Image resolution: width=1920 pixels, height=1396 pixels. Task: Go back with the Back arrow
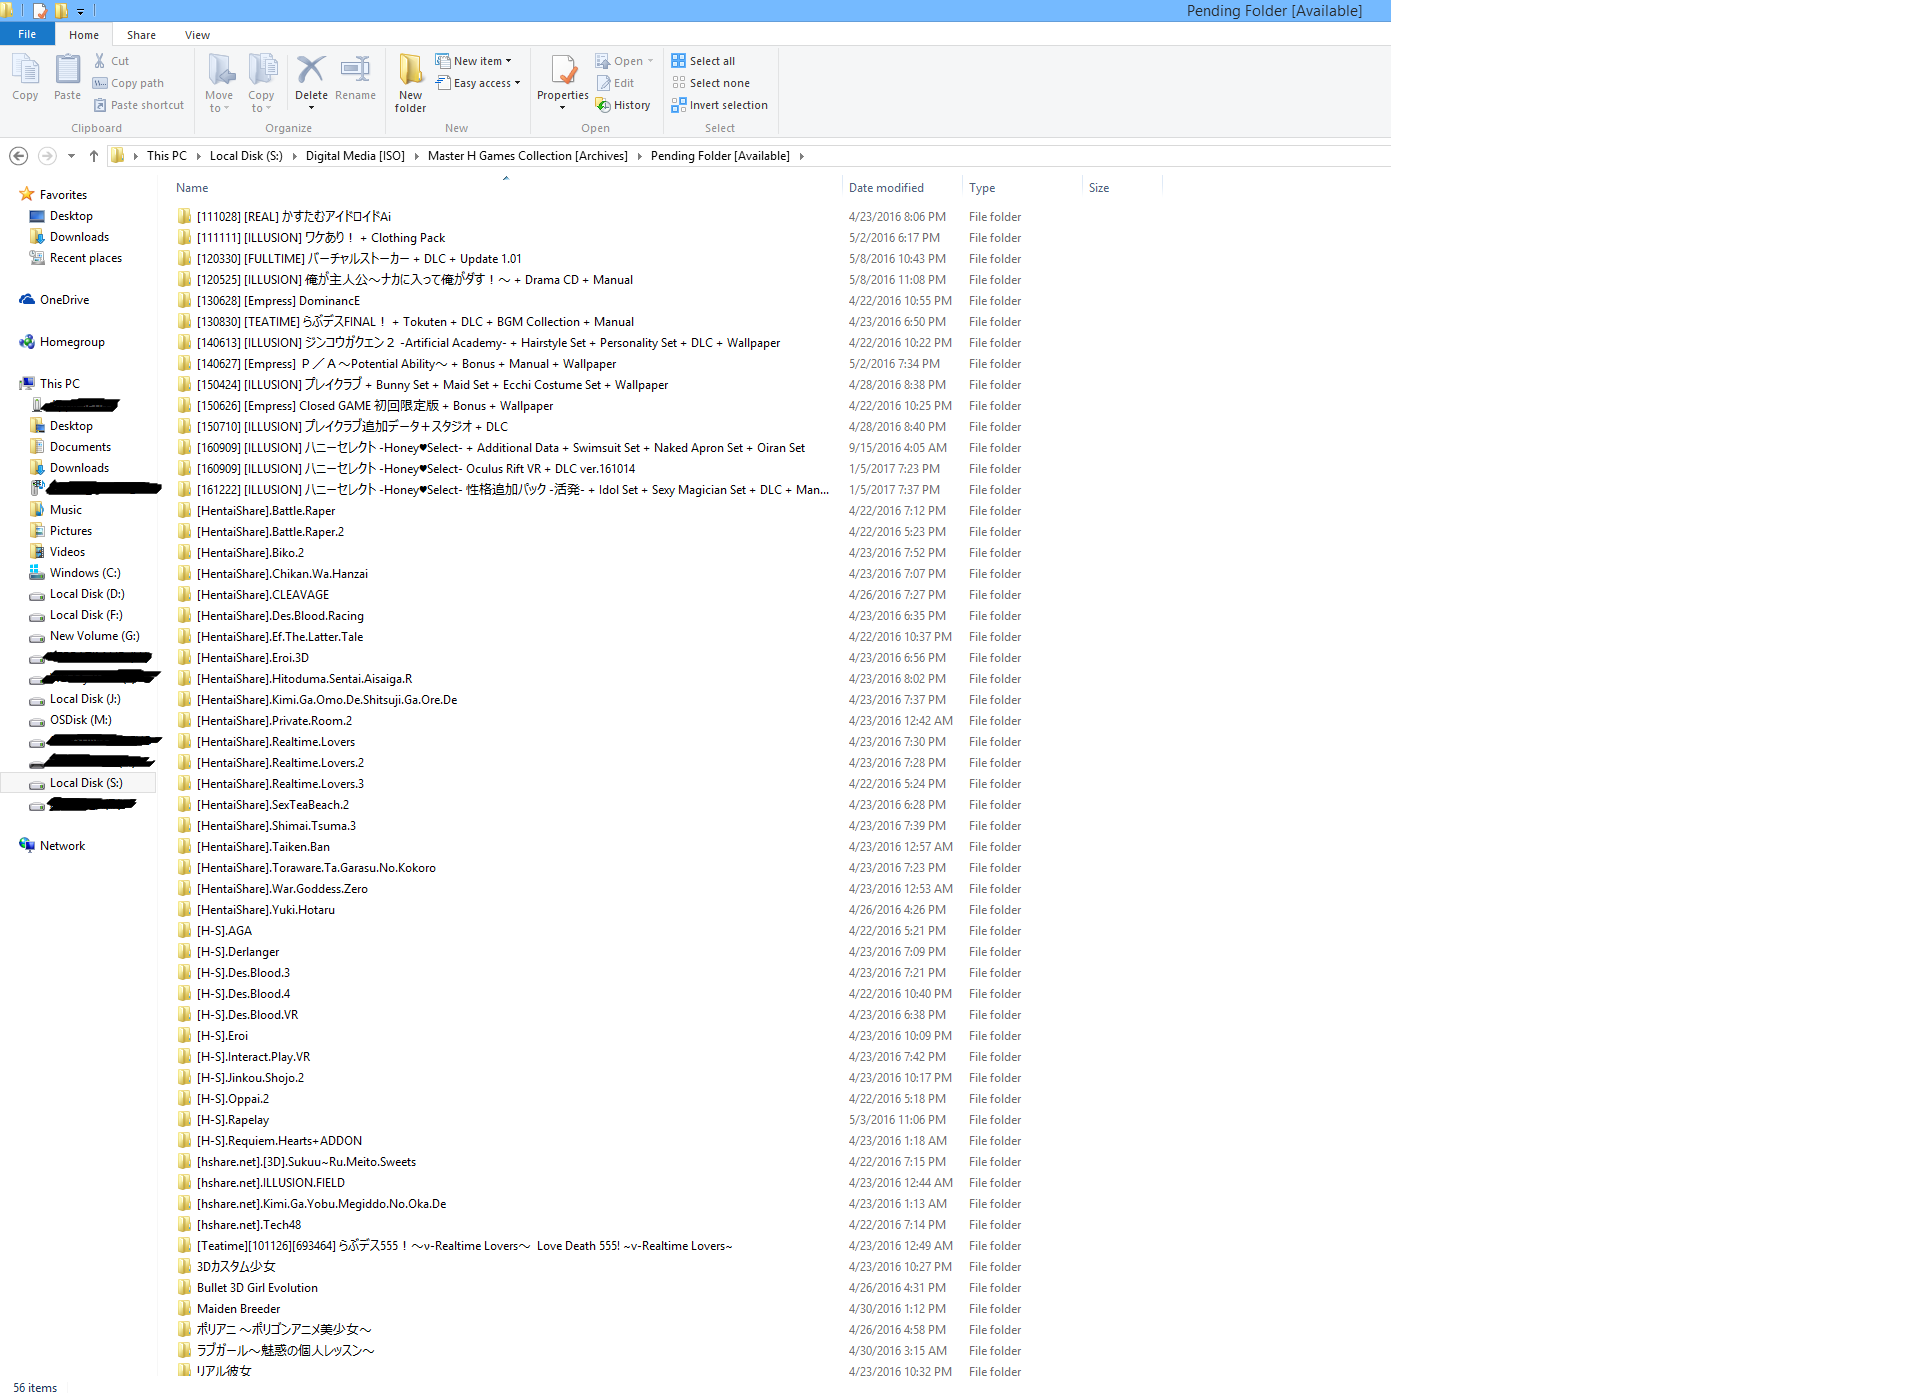click(x=18, y=156)
